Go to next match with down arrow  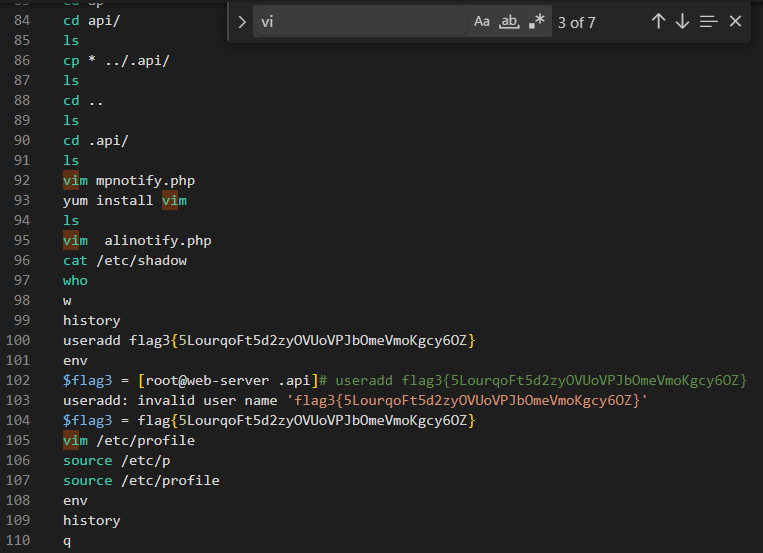pos(682,21)
